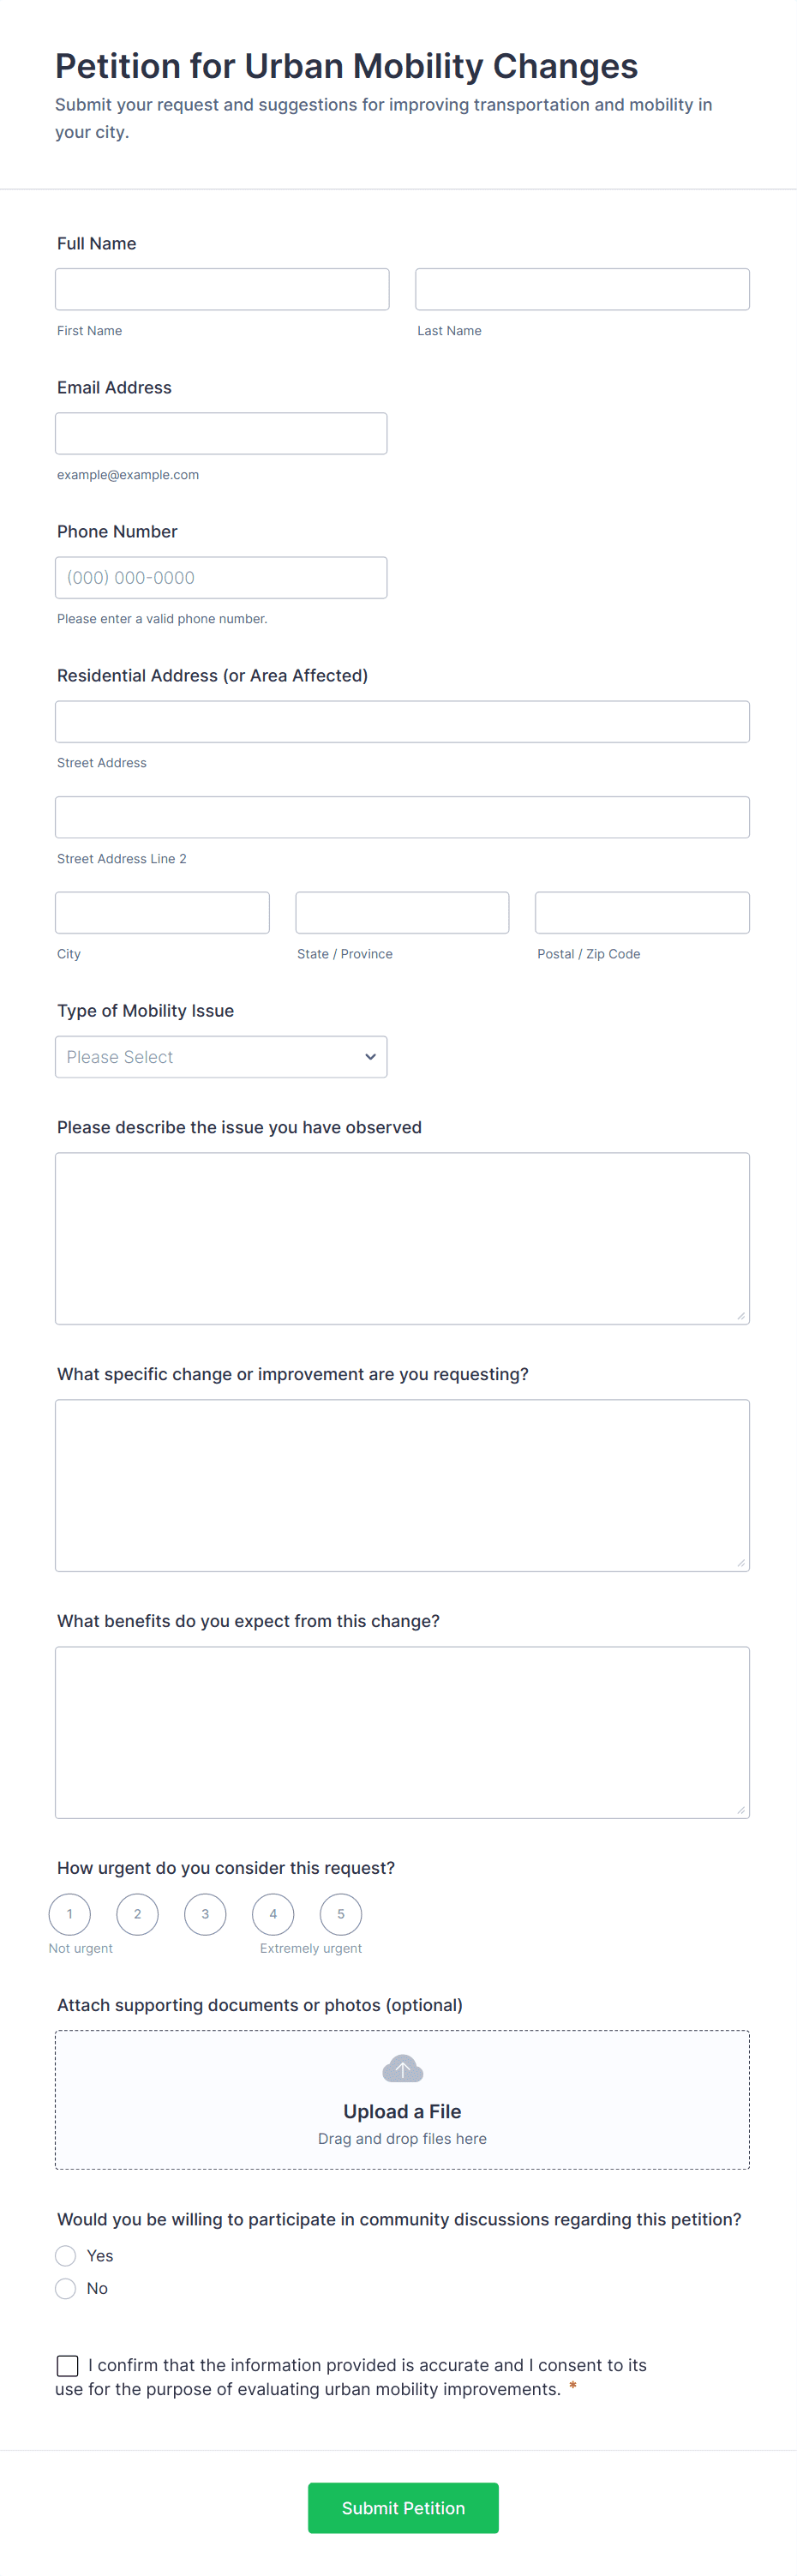The width and height of the screenshot is (797, 2576).
Task: Choose urgency rating 5, extremely urgent
Action: (341, 1914)
